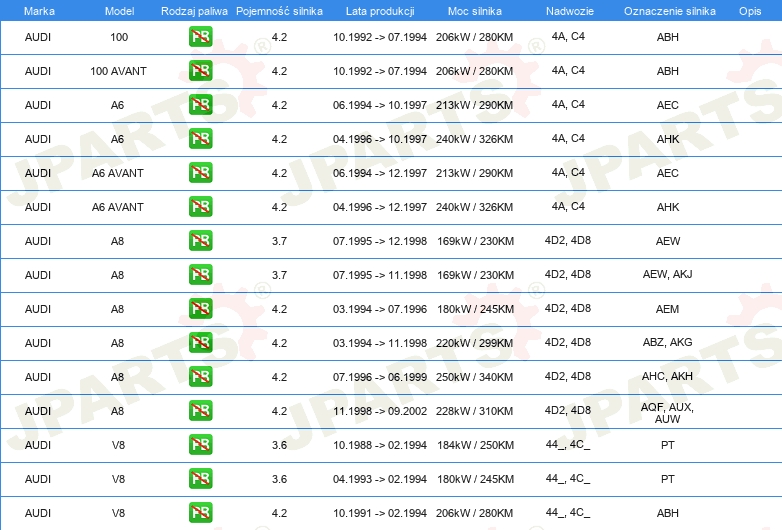
Task: Click body code '4D2, 4D8' in the AEM row
Action: coord(568,308)
